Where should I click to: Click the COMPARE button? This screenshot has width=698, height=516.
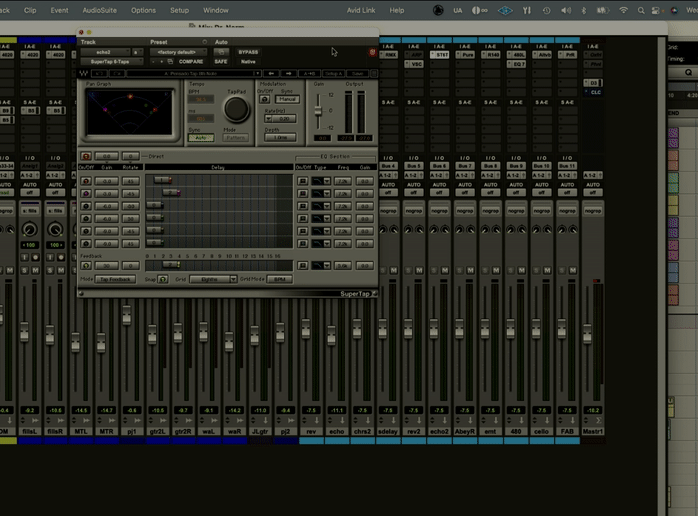(191, 62)
